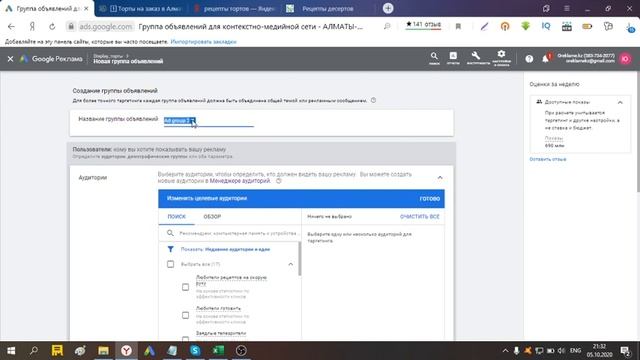Click the Display_торты breadcrumb link

coord(108,56)
